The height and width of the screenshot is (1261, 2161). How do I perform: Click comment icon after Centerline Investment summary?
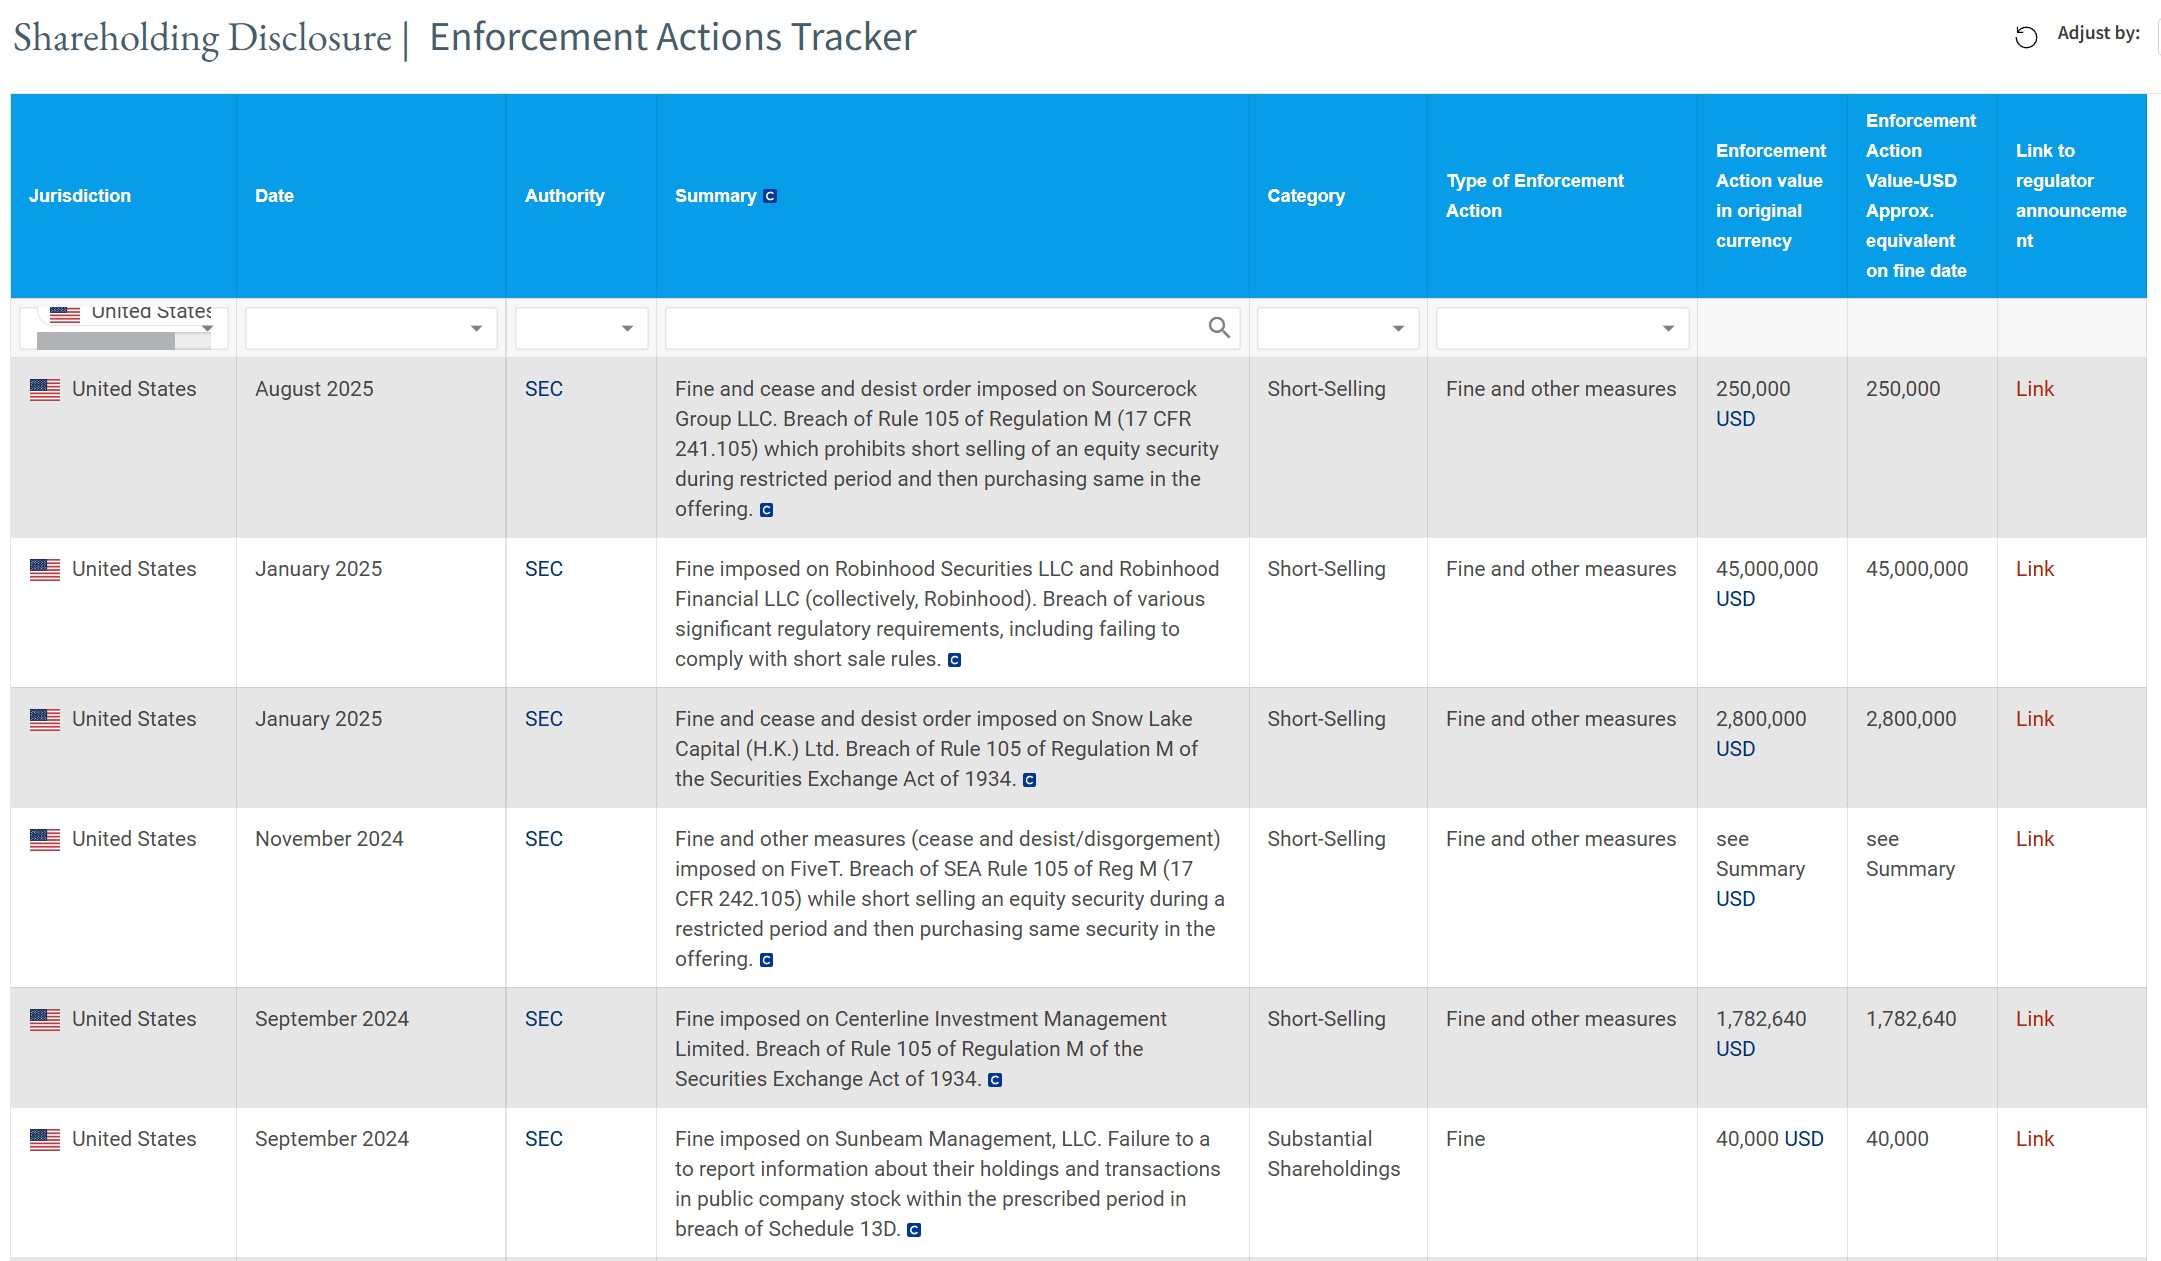click(x=994, y=1080)
